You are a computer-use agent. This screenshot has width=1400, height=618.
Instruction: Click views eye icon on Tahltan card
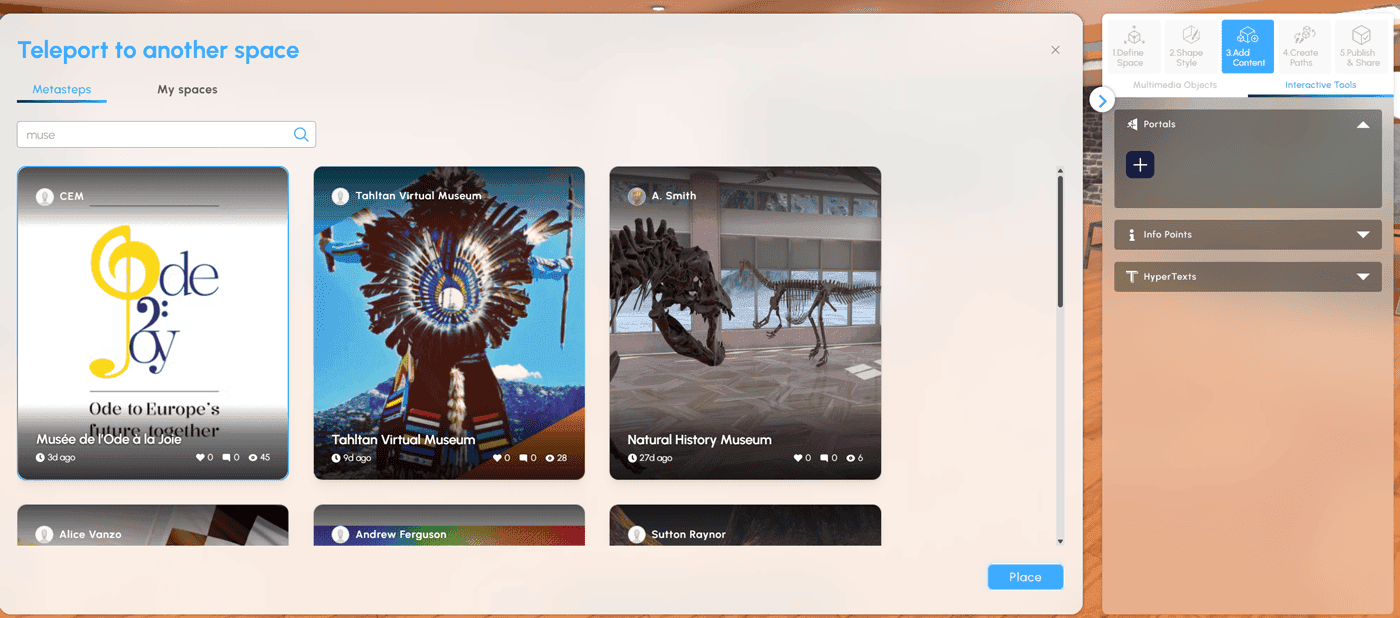coord(550,458)
